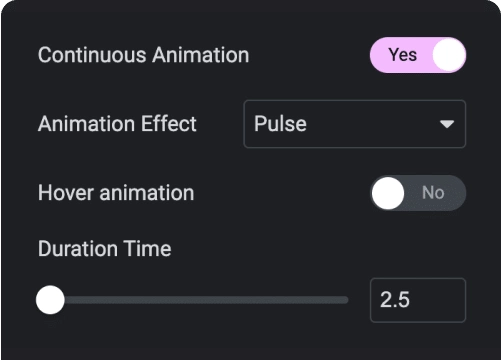The image size is (501, 360).
Task: Click the Duration Time label
Action: click(x=104, y=249)
